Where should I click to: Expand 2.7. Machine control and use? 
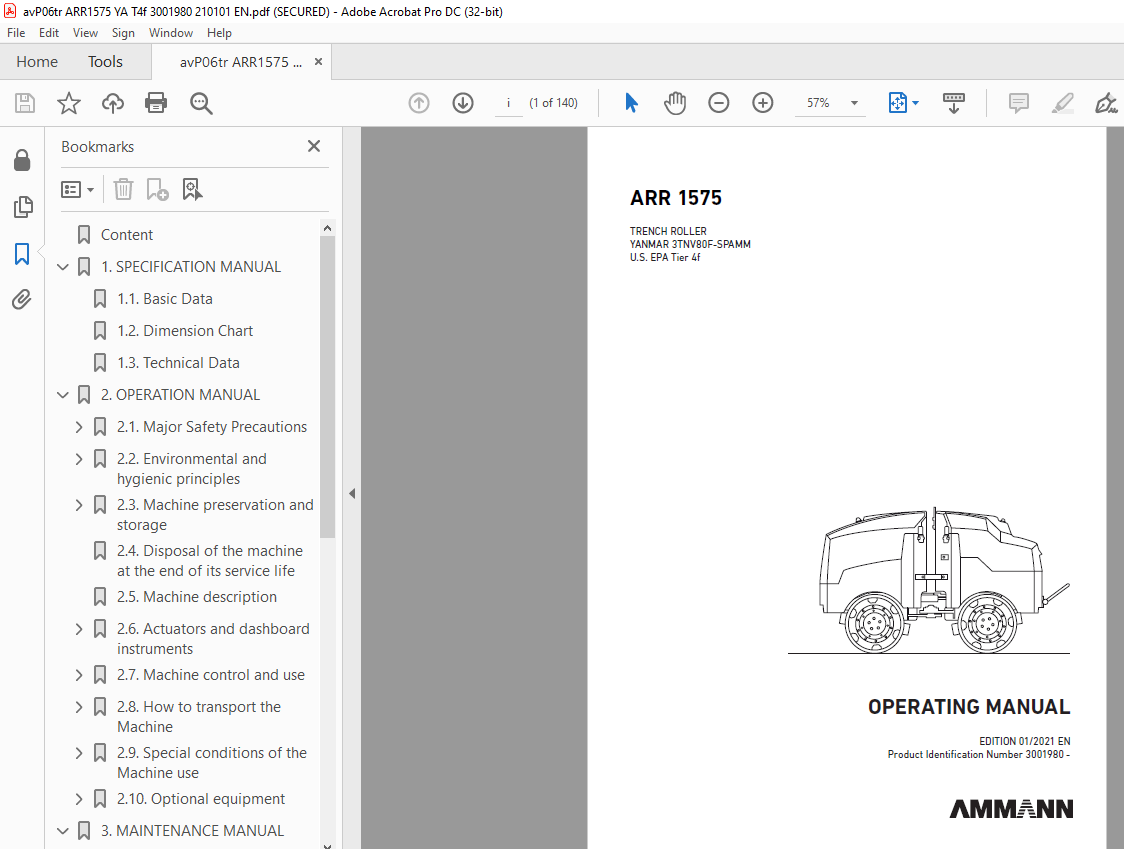pyautogui.click(x=79, y=675)
